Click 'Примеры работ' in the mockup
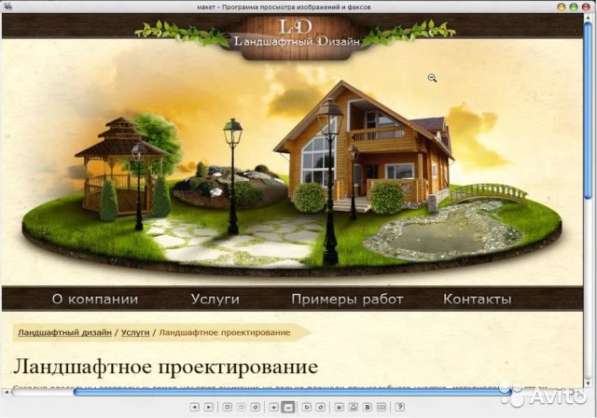597x418 pixels. click(347, 299)
